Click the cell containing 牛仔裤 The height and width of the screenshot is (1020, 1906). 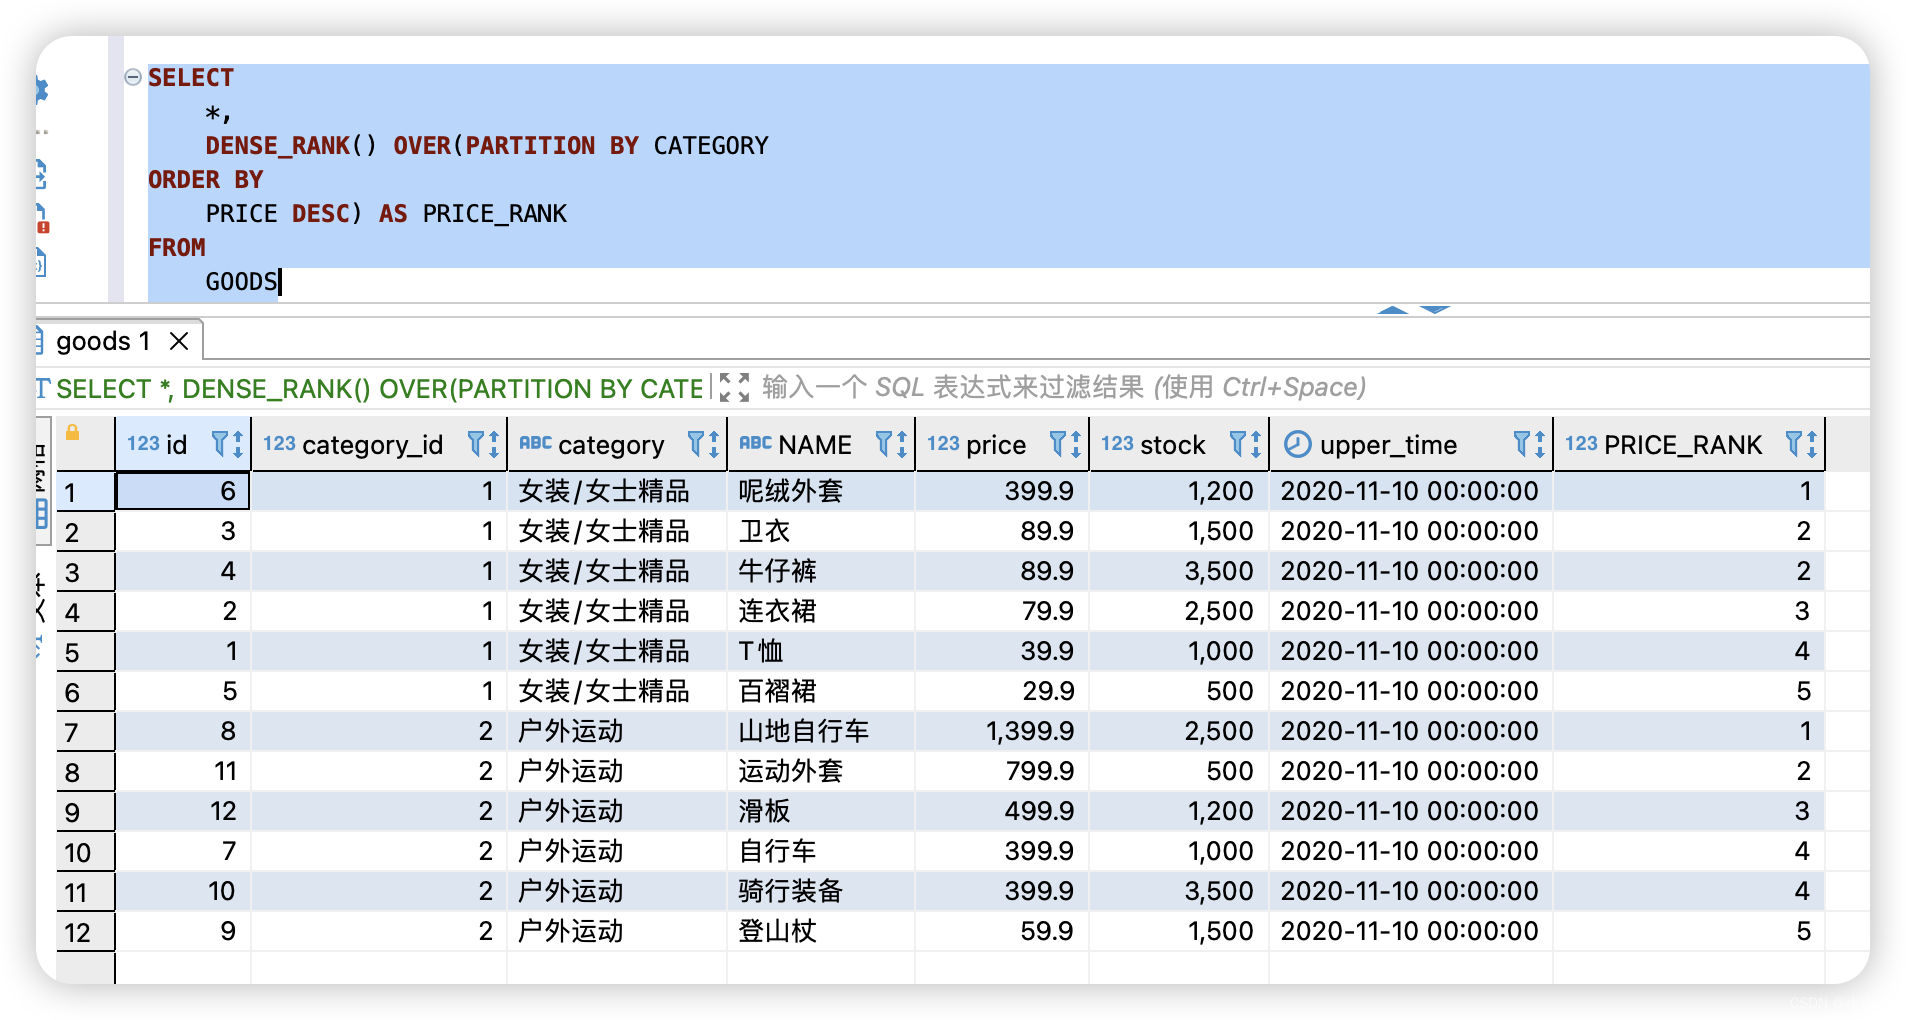820,571
